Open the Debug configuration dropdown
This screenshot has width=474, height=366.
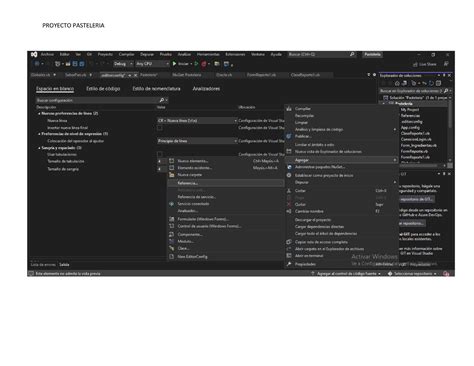click(x=123, y=64)
